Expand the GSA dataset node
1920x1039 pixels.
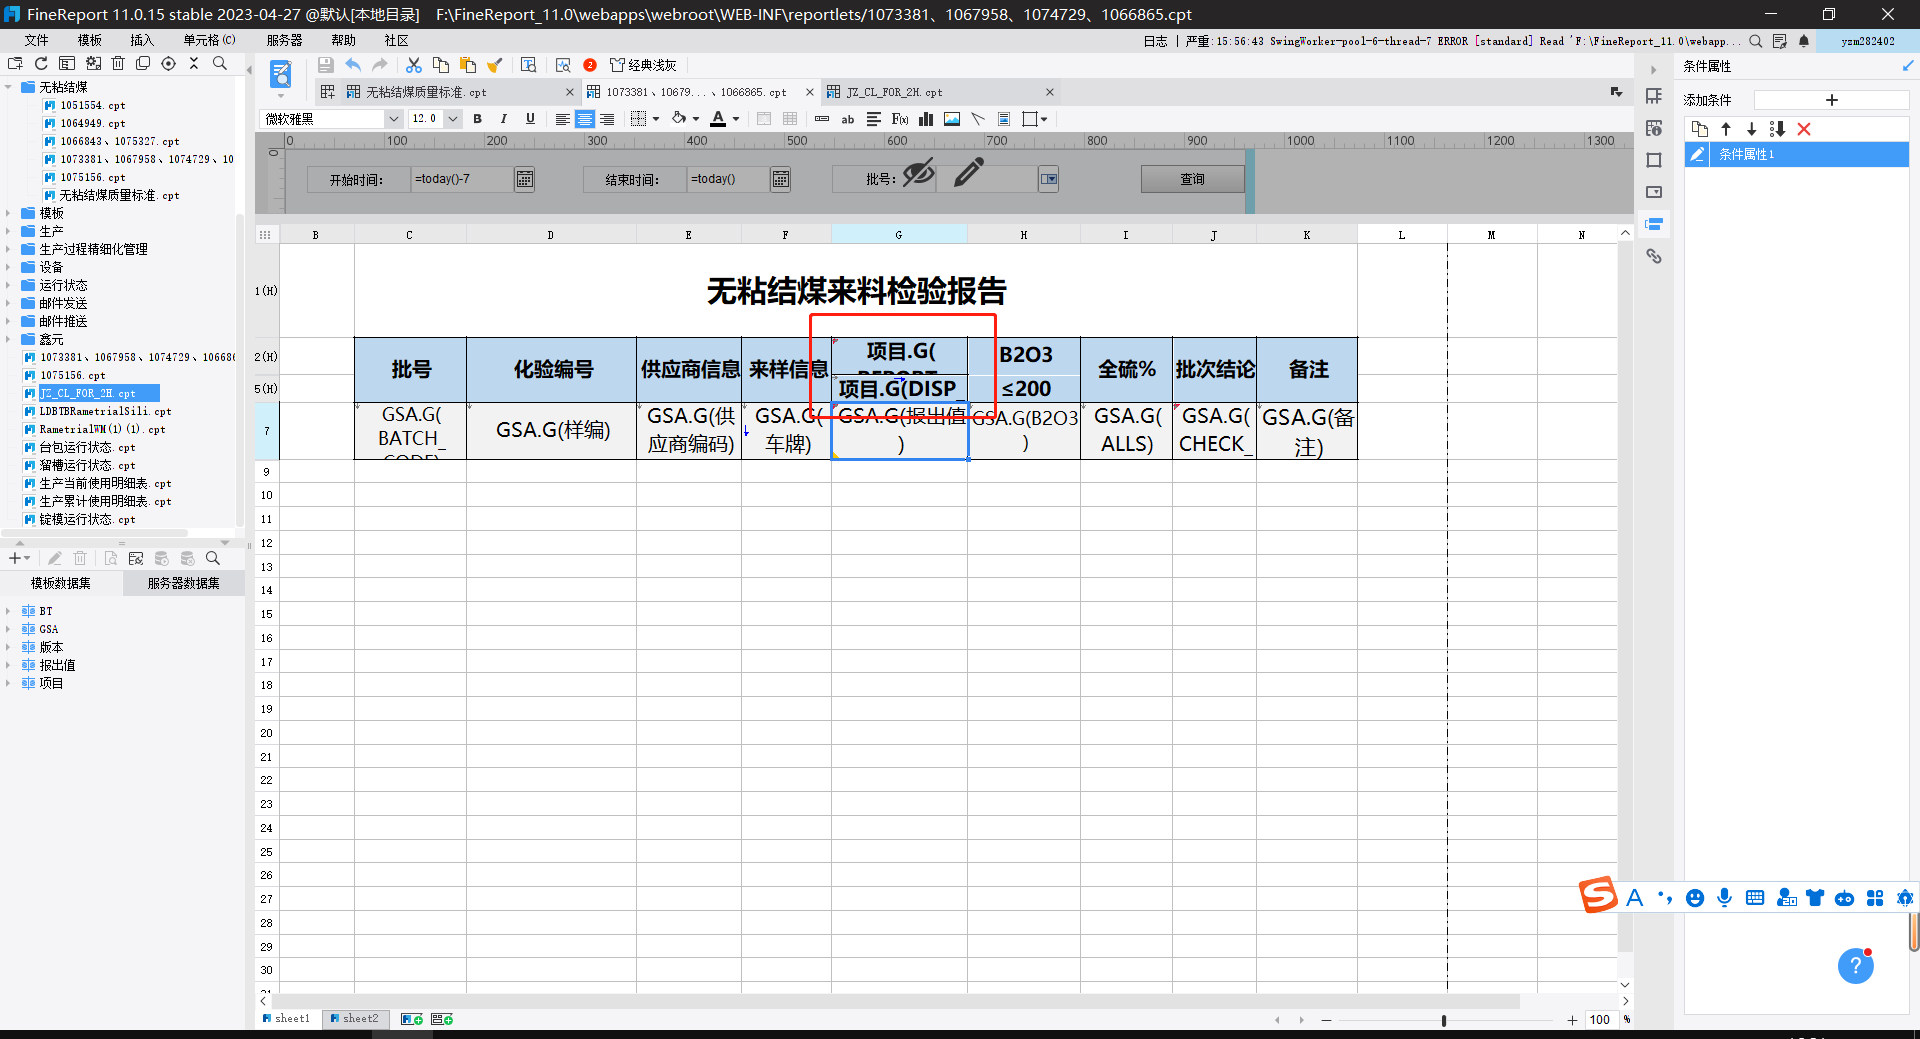tap(8, 629)
